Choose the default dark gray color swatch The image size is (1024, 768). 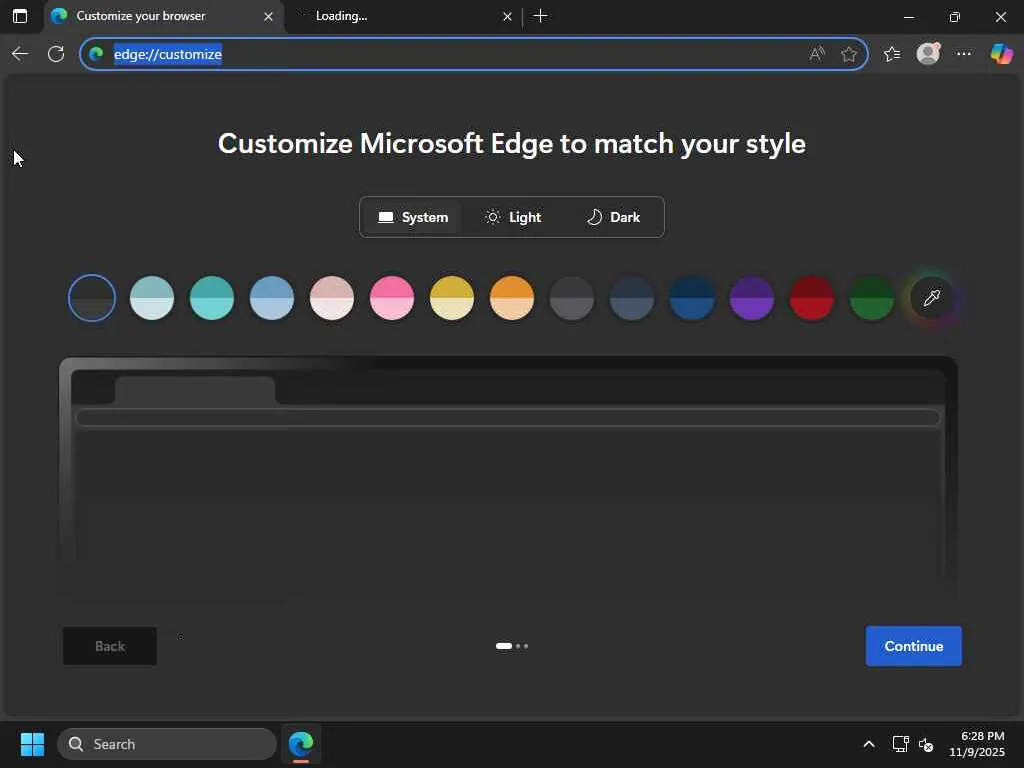click(92, 298)
